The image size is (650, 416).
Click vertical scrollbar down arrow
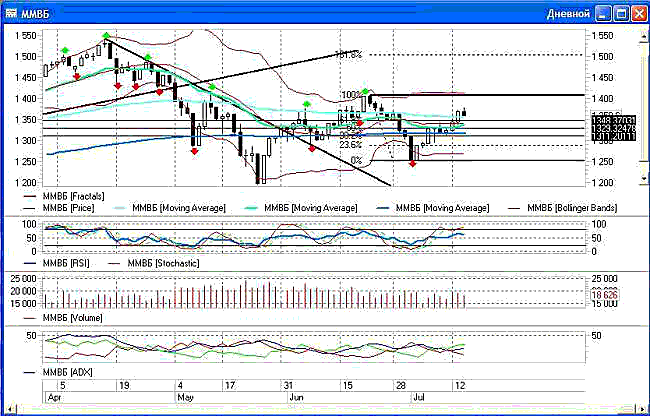[643, 178]
